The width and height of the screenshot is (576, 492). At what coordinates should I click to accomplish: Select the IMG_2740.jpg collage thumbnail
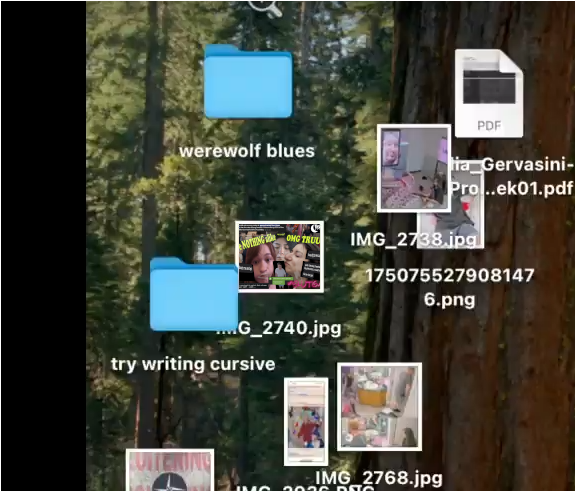coord(280,256)
